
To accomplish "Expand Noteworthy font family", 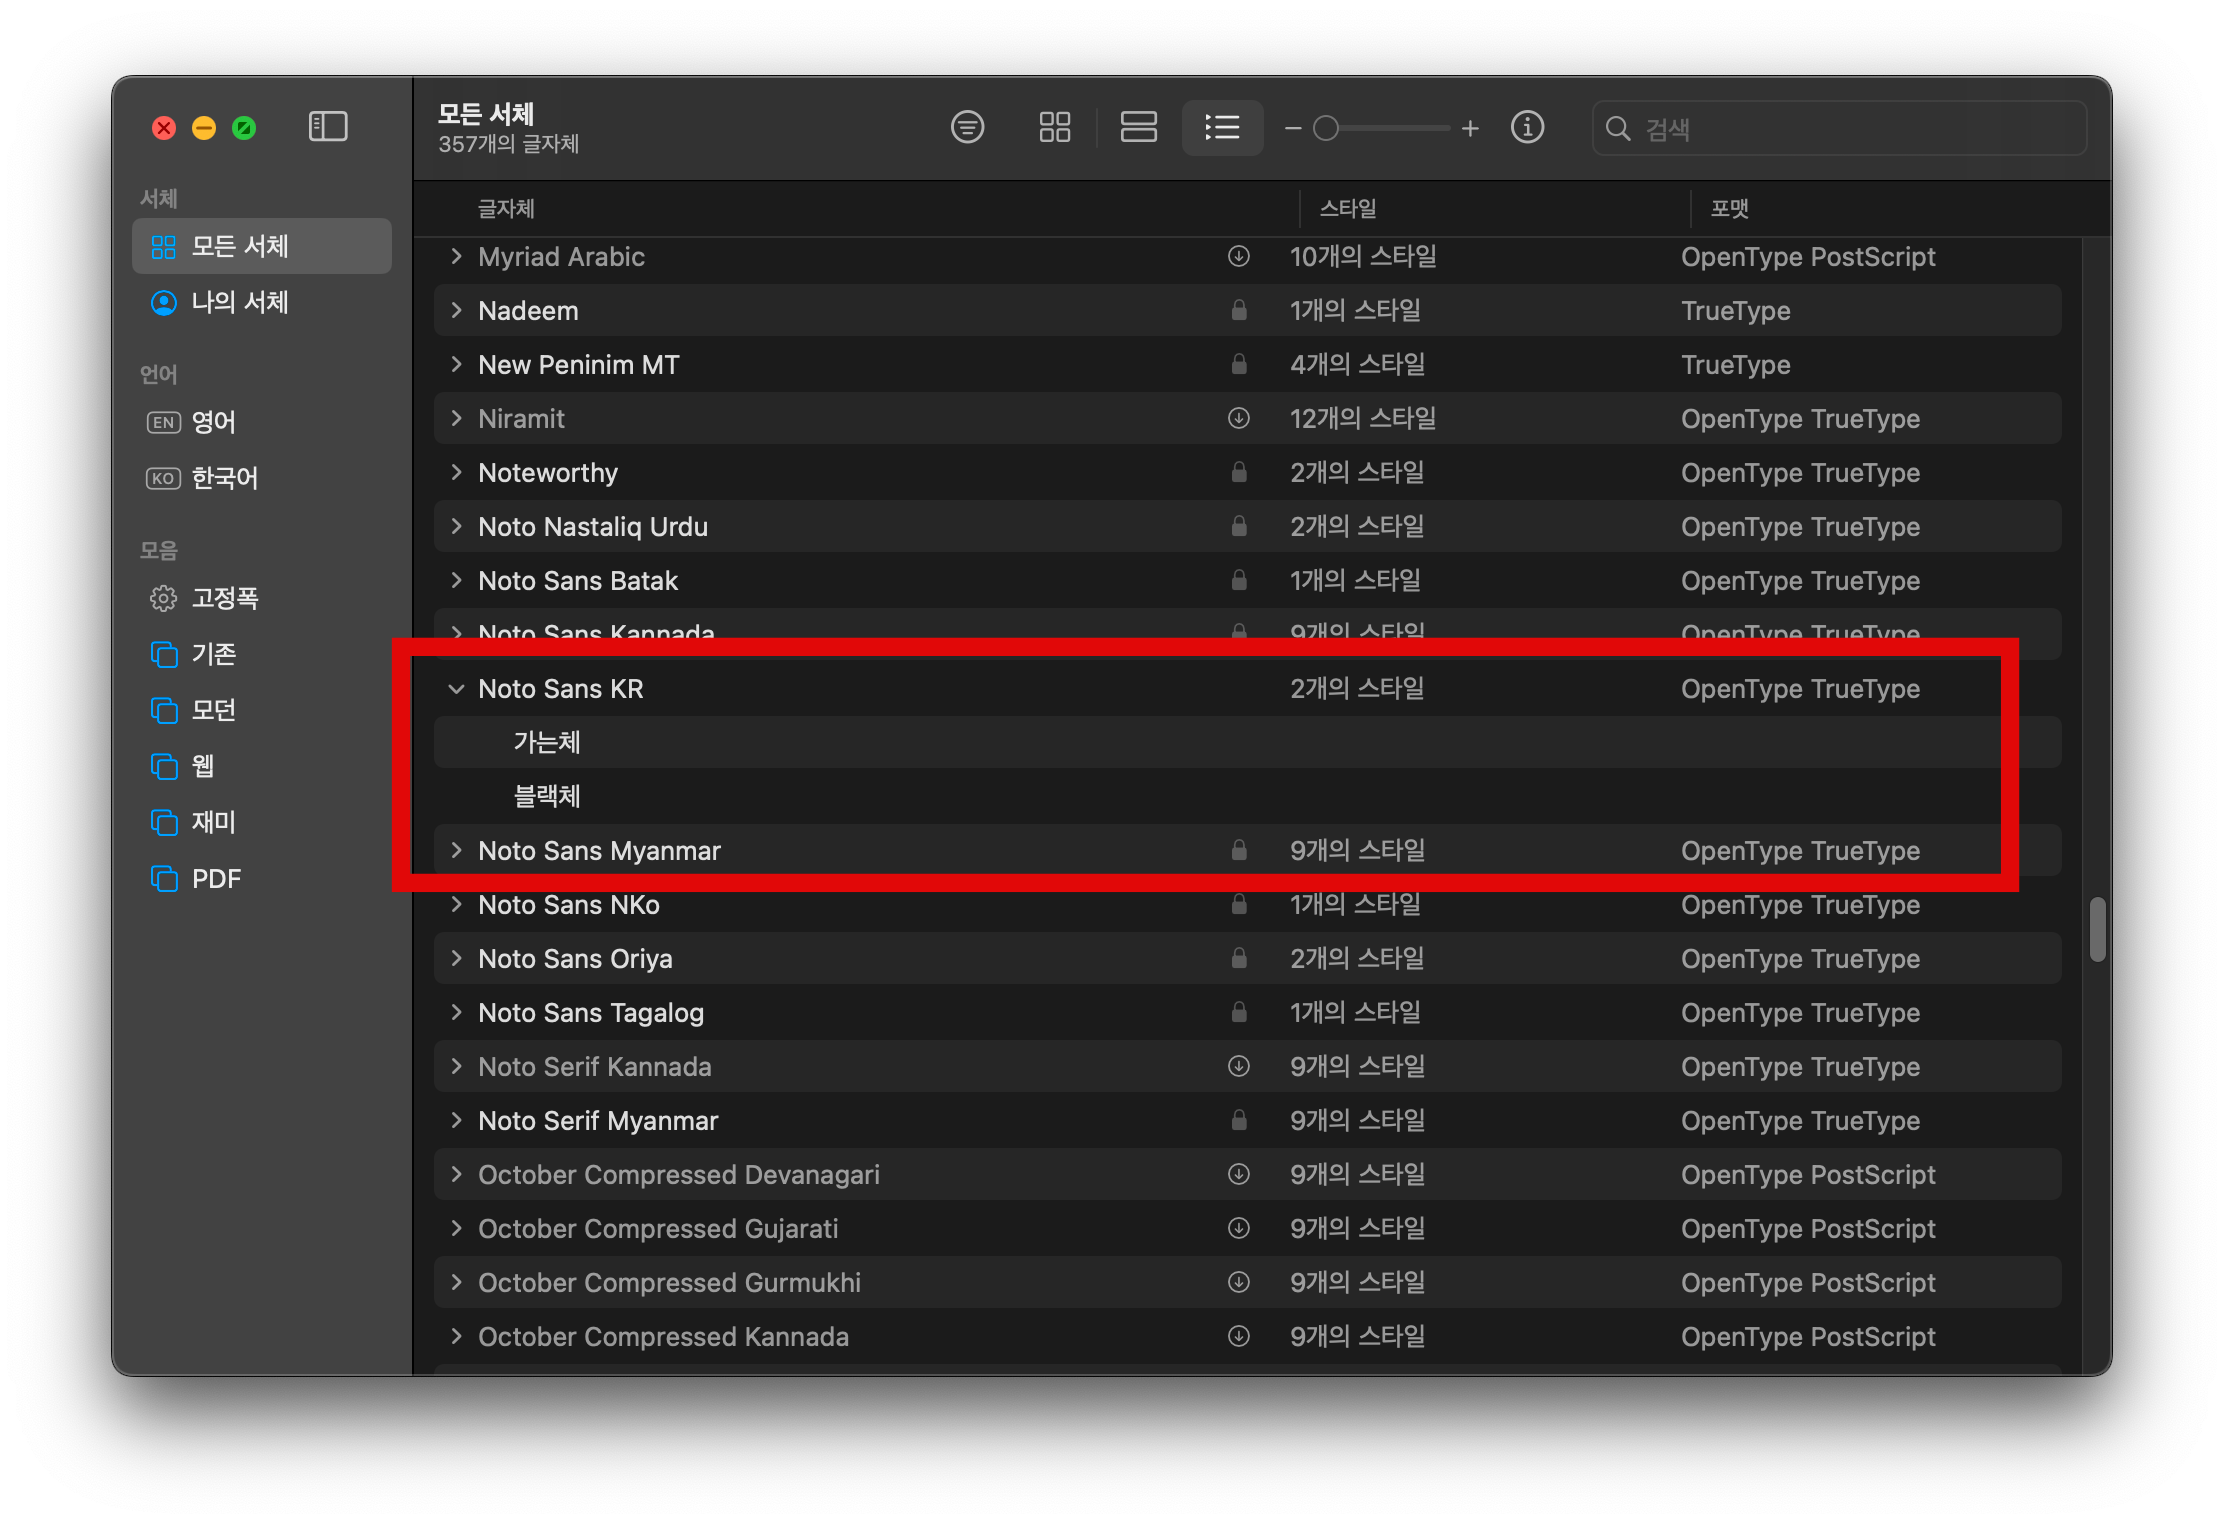I will pyautogui.click(x=456, y=472).
